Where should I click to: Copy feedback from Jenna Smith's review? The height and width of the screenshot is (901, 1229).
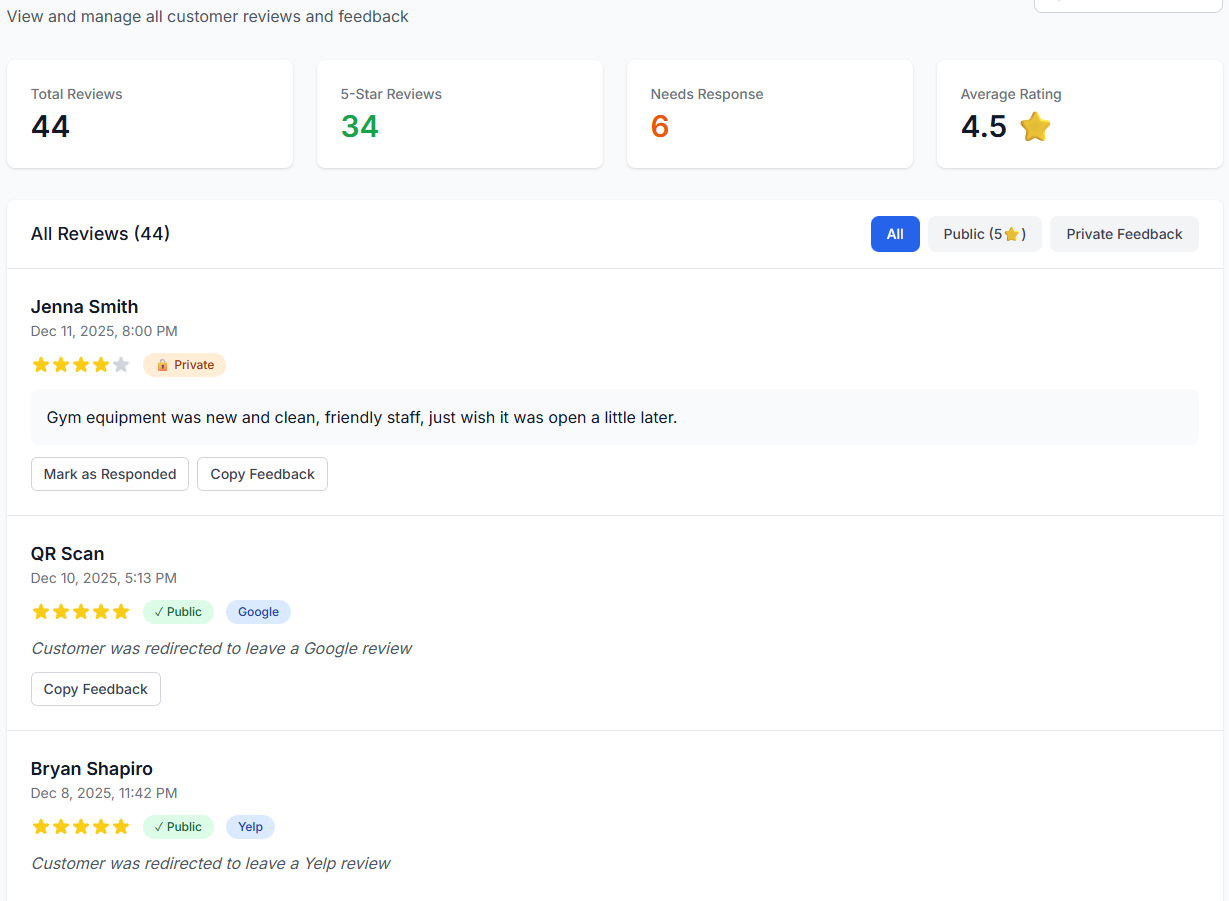tap(262, 474)
